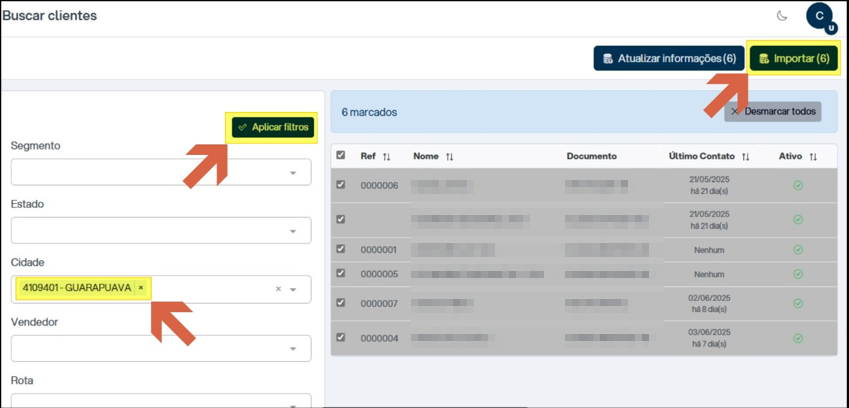
Task: Click the Buscar clientes page title
Action: click(49, 16)
